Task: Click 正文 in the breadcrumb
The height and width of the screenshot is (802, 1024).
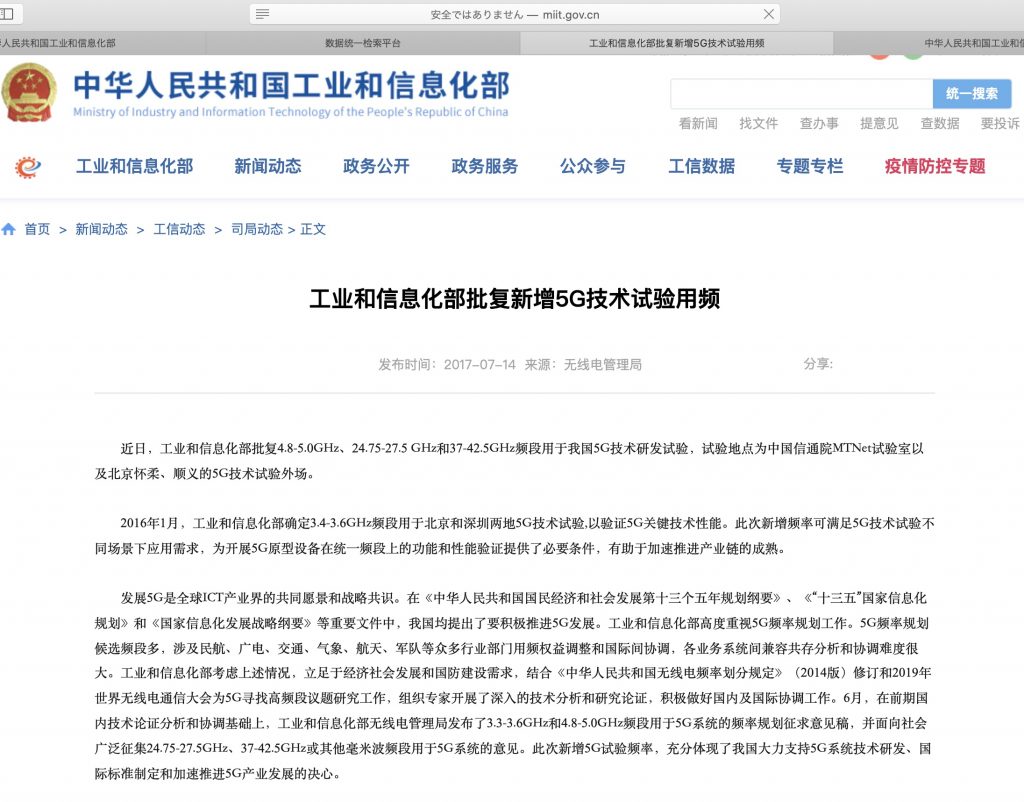Action: click(x=313, y=229)
